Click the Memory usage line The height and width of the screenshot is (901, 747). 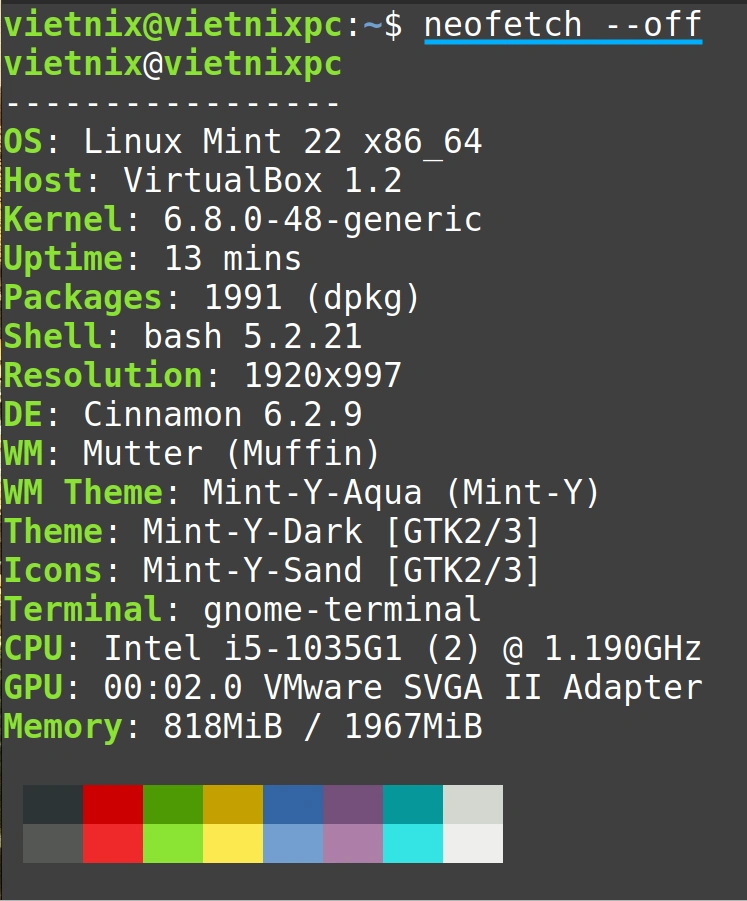242,726
